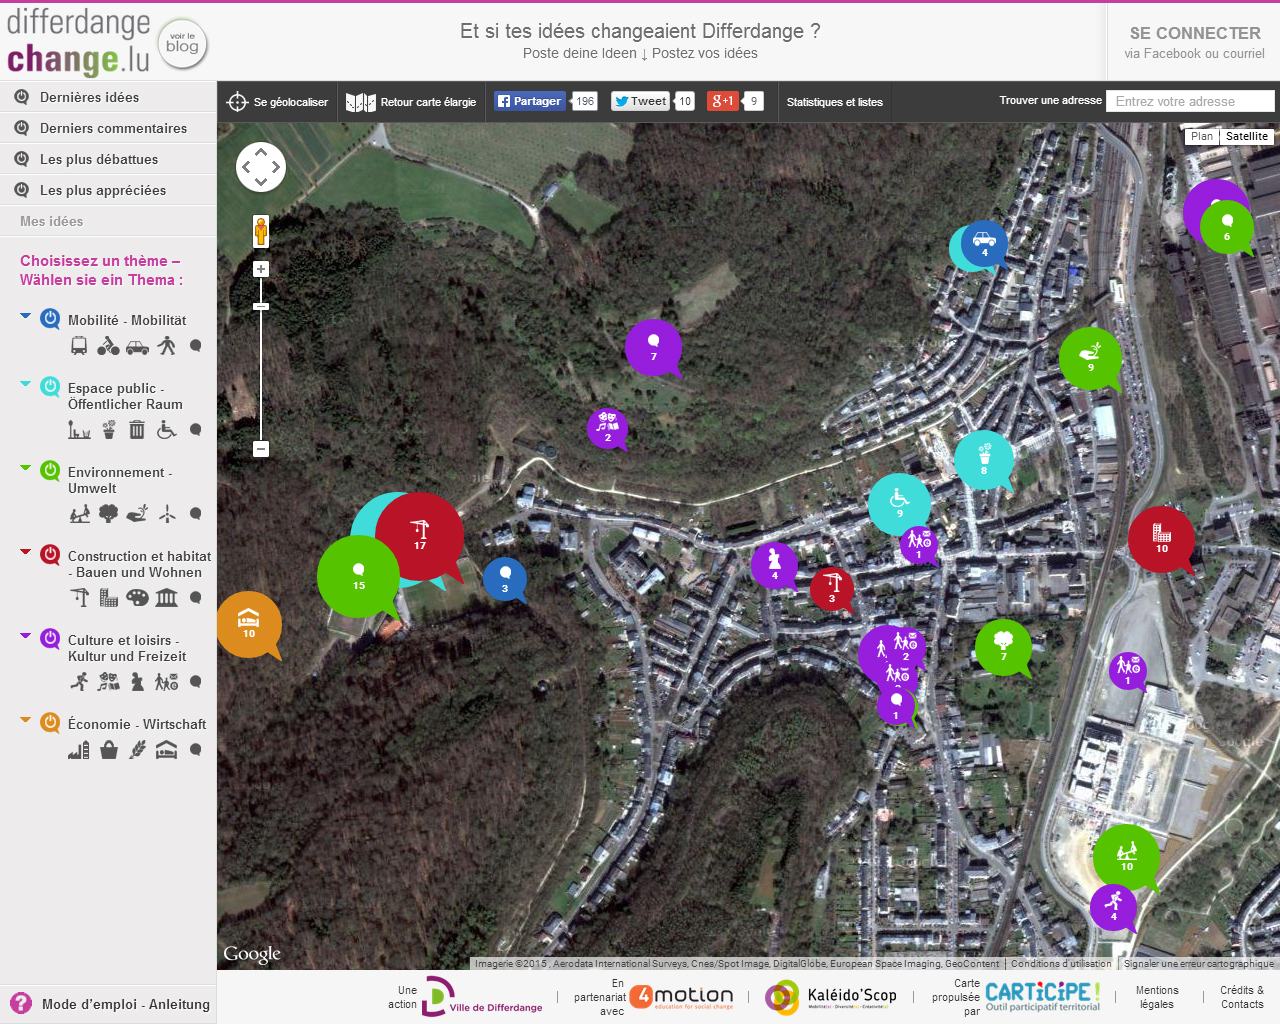Focus the address search field
This screenshot has height=1024, width=1280.
(1190, 101)
